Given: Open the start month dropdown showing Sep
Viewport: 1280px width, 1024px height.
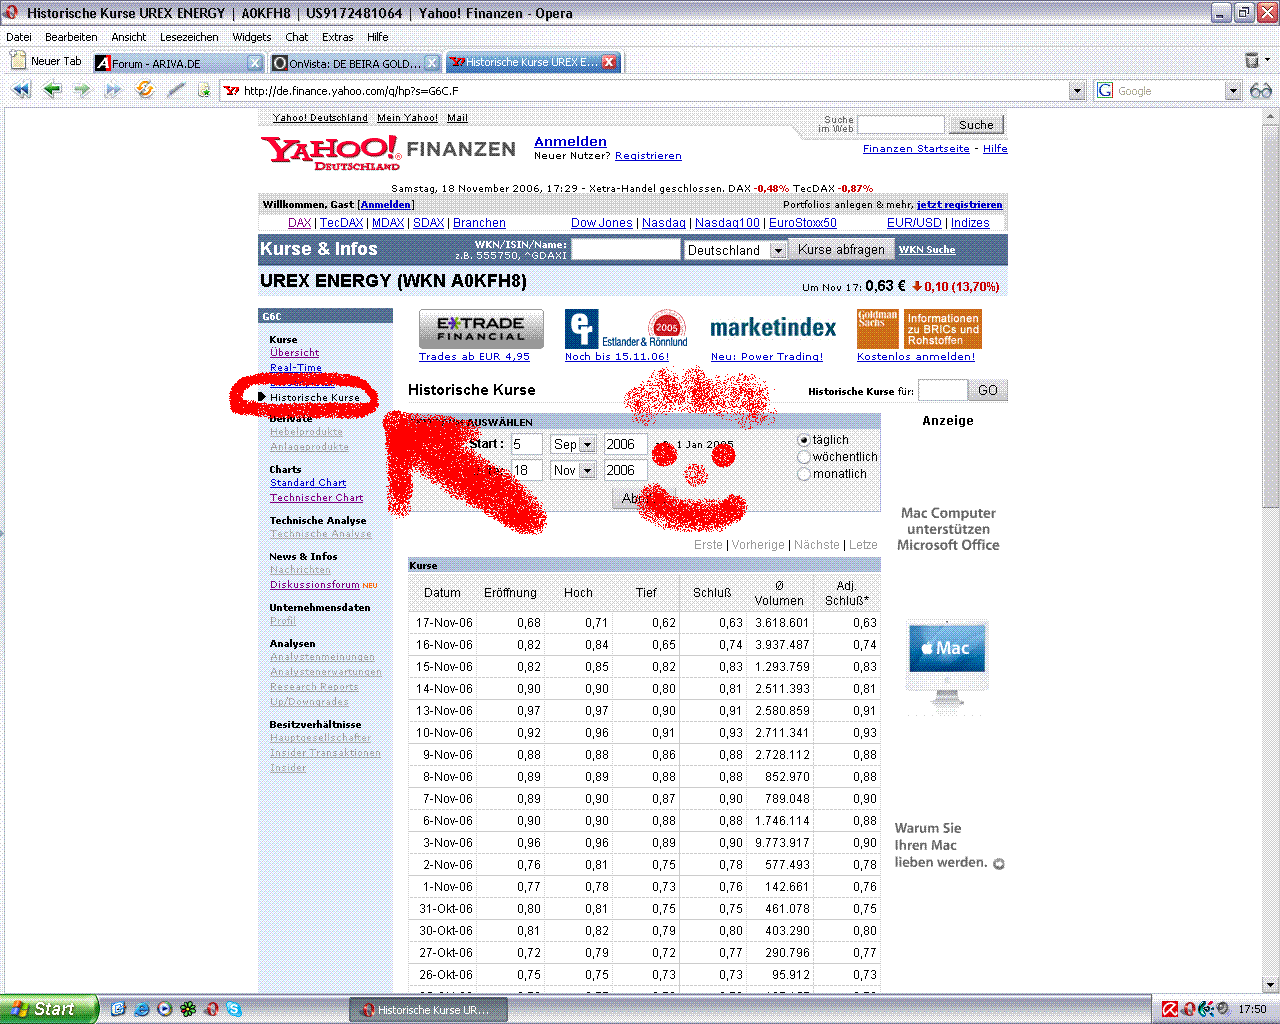Looking at the screenshot, I should [x=573, y=444].
